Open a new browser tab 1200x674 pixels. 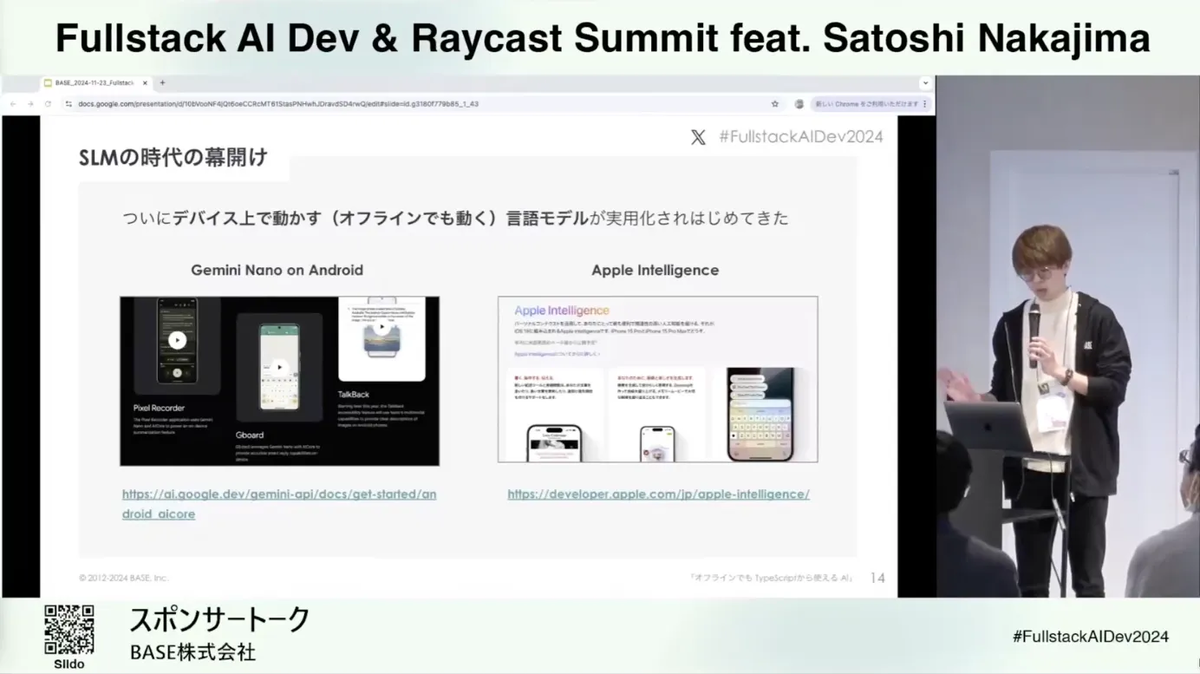click(x=162, y=82)
